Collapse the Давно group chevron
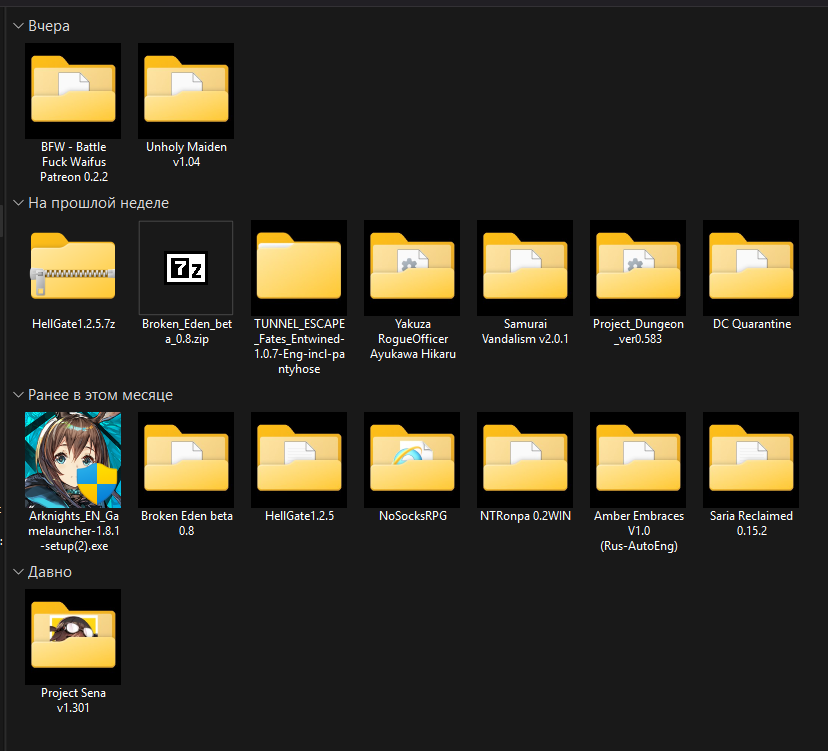This screenshot has width=828, height=751. pos(18,572)
